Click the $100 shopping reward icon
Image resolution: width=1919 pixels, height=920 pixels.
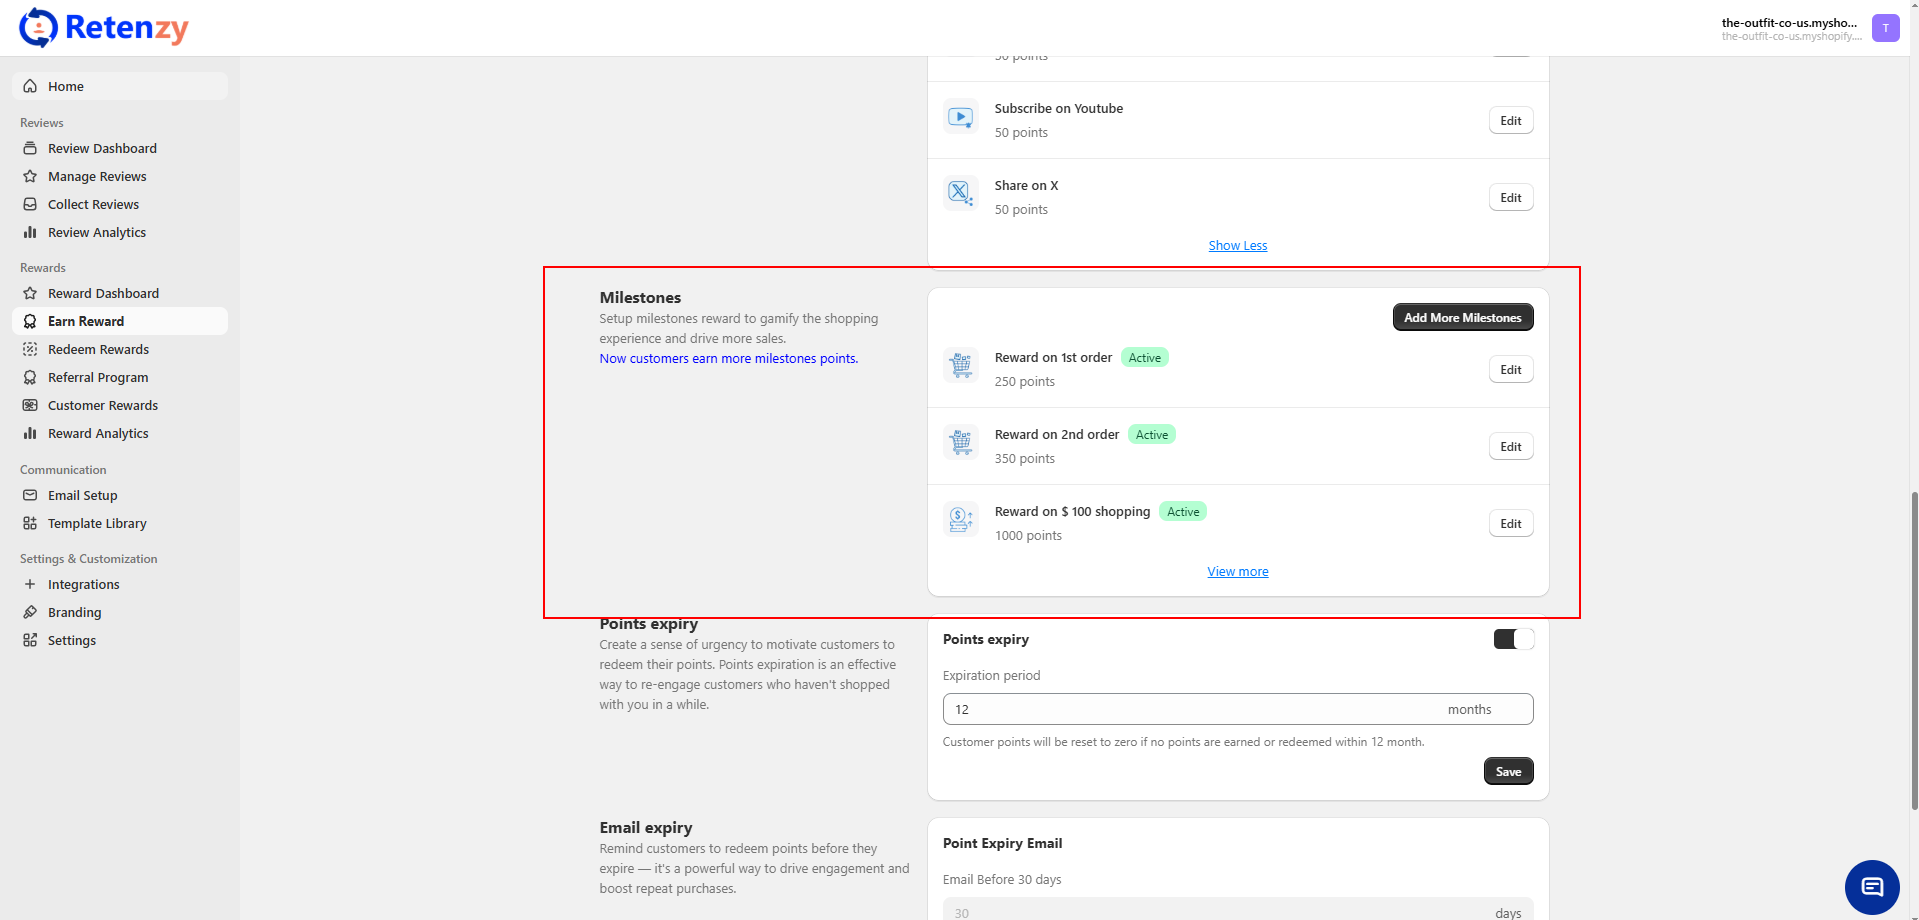(960, 520)
